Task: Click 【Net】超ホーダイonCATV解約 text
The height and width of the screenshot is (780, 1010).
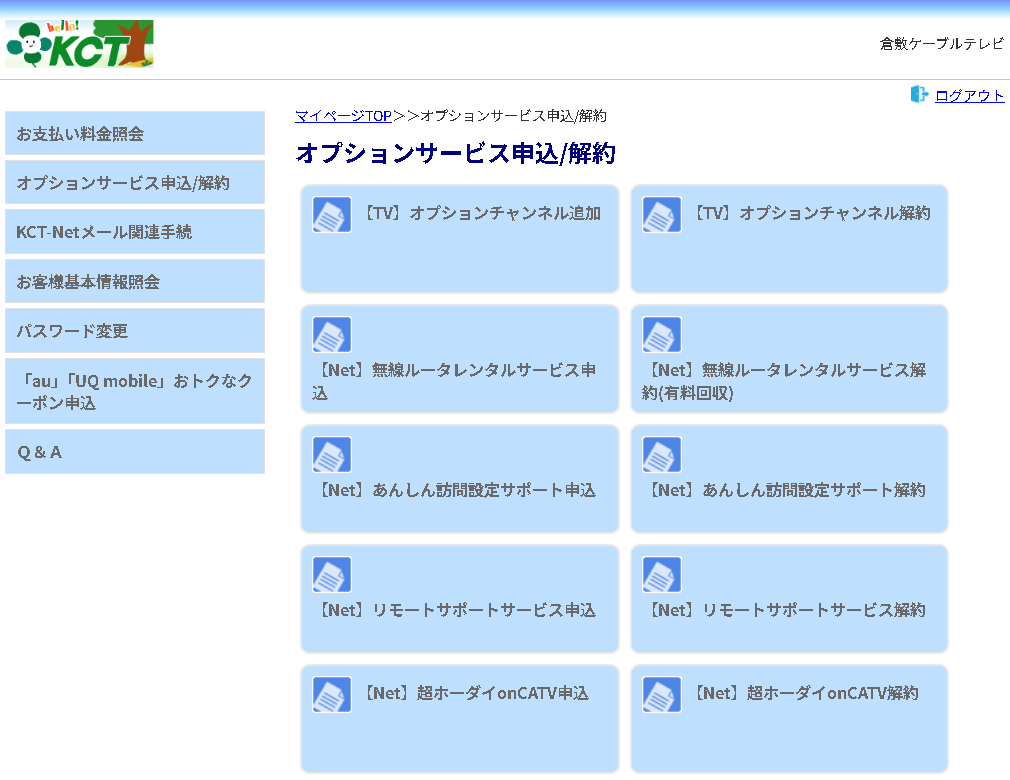Action: point(805,693)
